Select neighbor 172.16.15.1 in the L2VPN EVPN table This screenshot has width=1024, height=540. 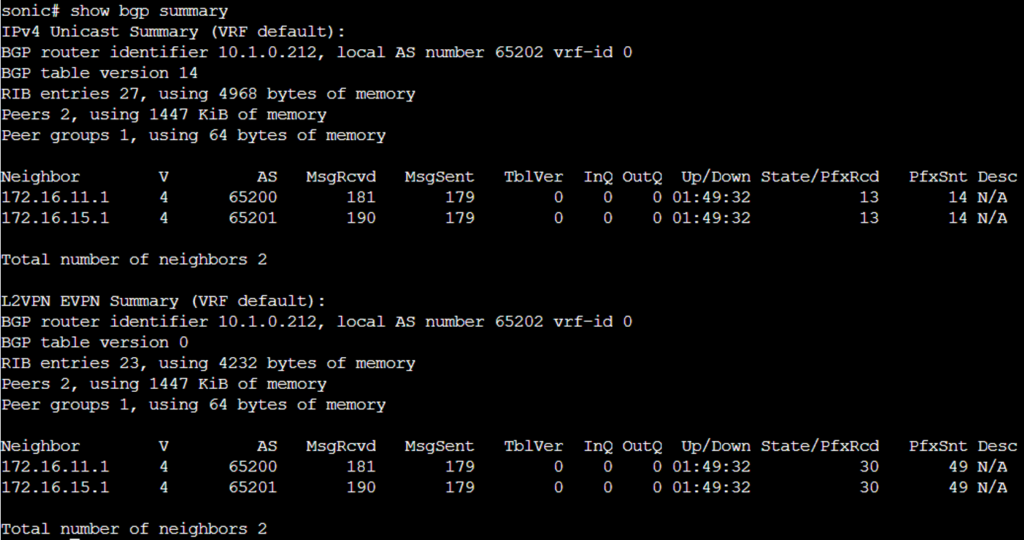(55, 488)
